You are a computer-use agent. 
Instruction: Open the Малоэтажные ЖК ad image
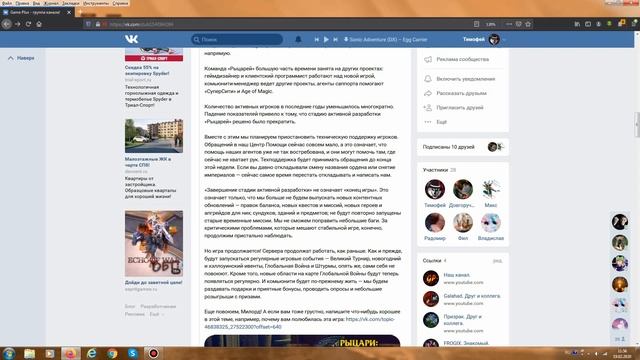click(154, 136)
